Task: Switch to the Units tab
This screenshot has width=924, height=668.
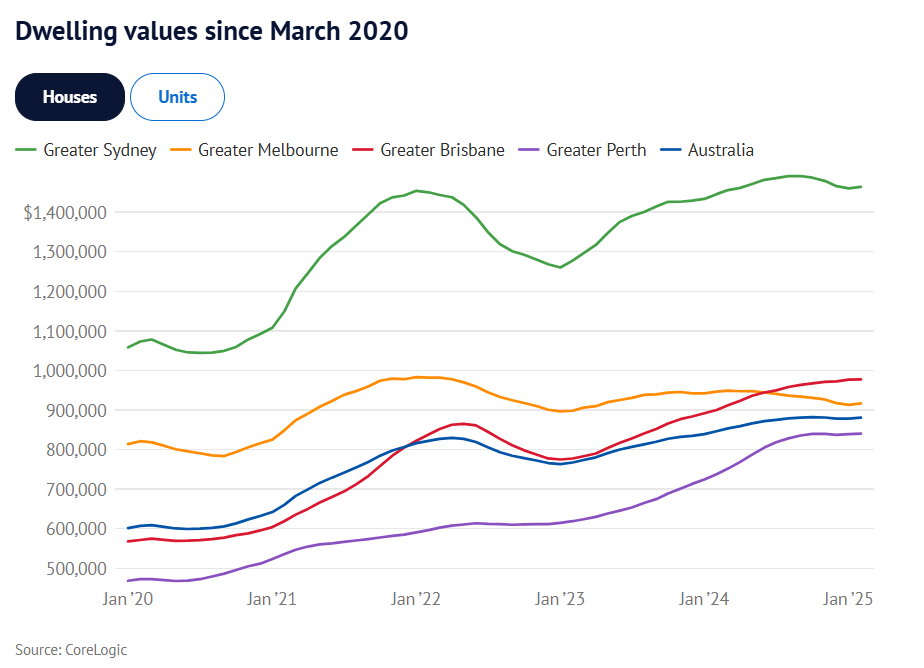Action: [x=177, y=97]
